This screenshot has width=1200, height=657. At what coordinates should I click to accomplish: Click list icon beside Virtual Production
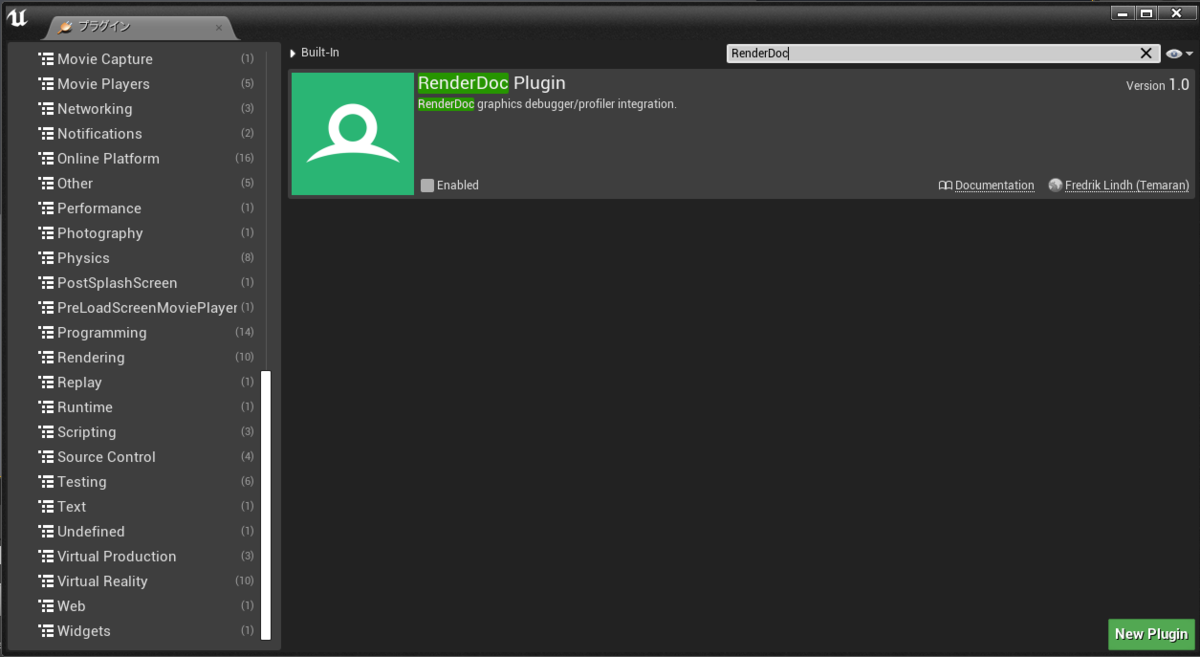[46, 557]
